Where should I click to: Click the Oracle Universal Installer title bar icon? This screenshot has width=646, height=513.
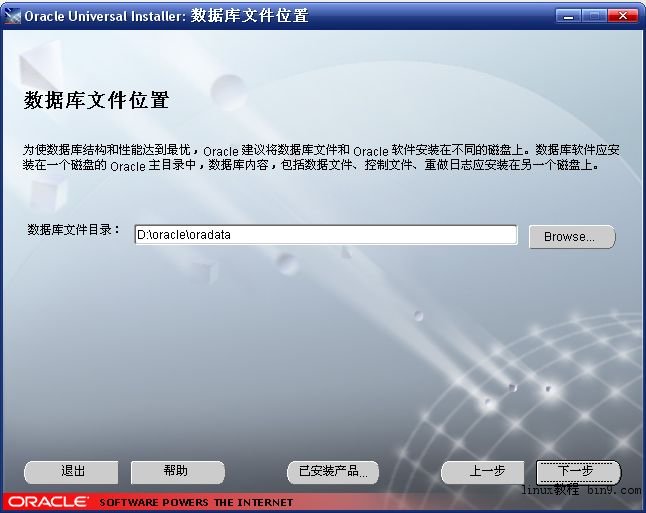12,16
